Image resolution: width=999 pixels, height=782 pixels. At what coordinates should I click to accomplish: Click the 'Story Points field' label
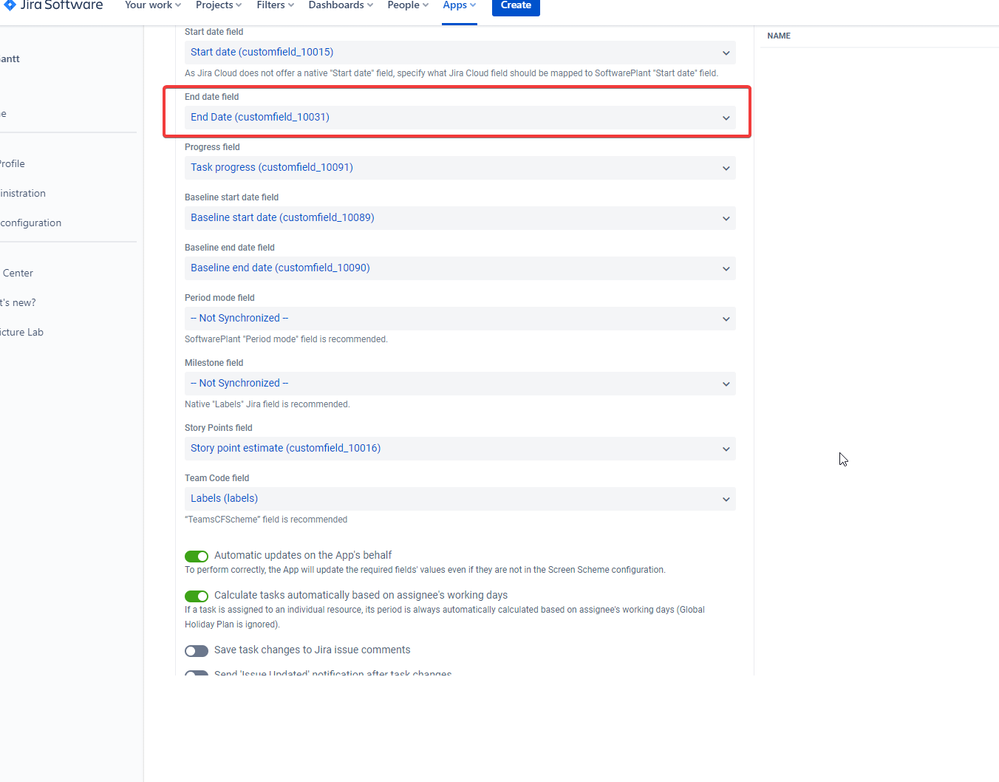(x=218, y=428)
